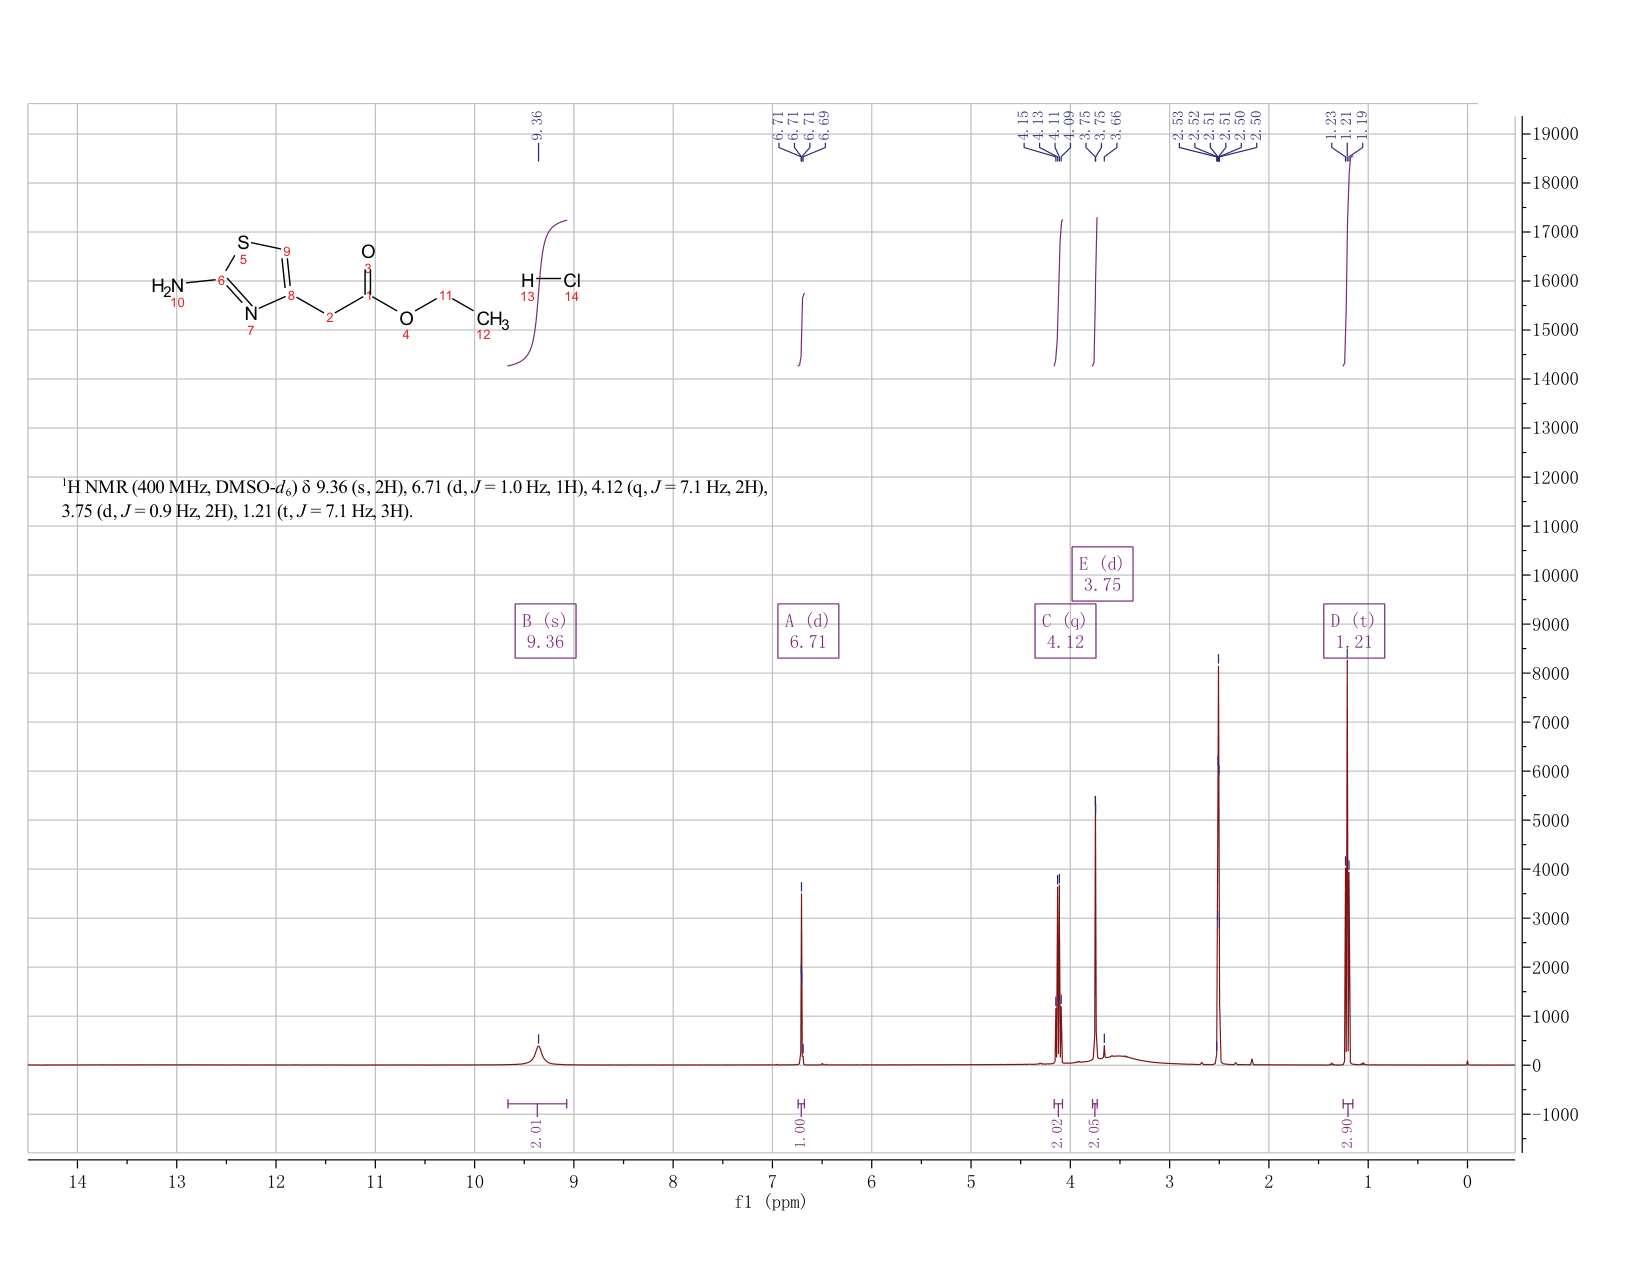Click the peak-pick label 3.66

point(1117,124)
